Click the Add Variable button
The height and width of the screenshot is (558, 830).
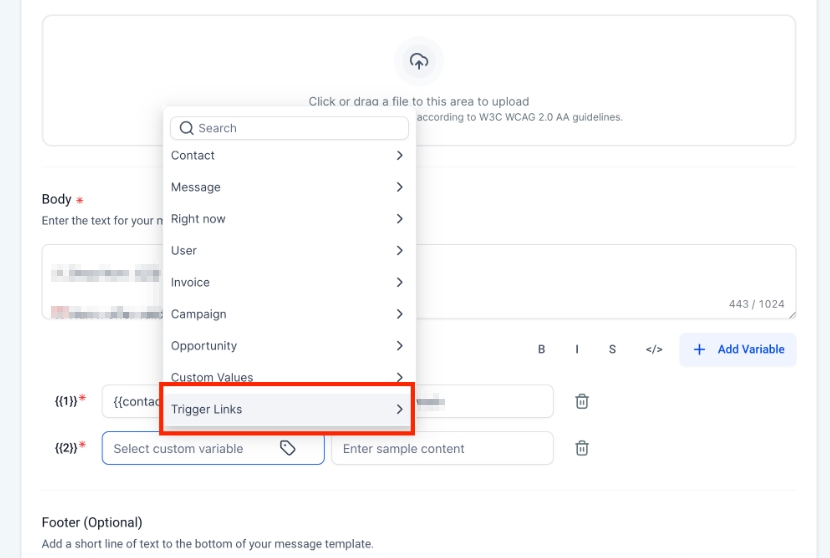pos(738,349)
